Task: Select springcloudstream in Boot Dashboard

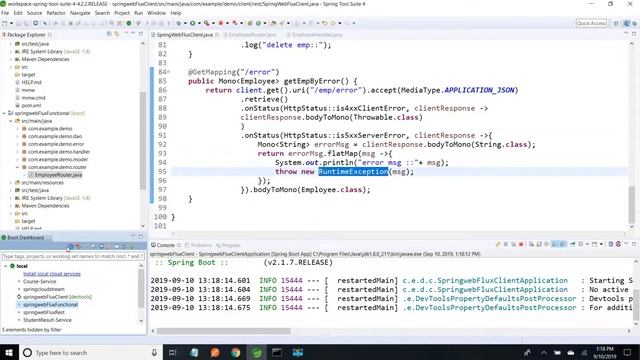Action: pyautogui.click(x=44, y=289)
